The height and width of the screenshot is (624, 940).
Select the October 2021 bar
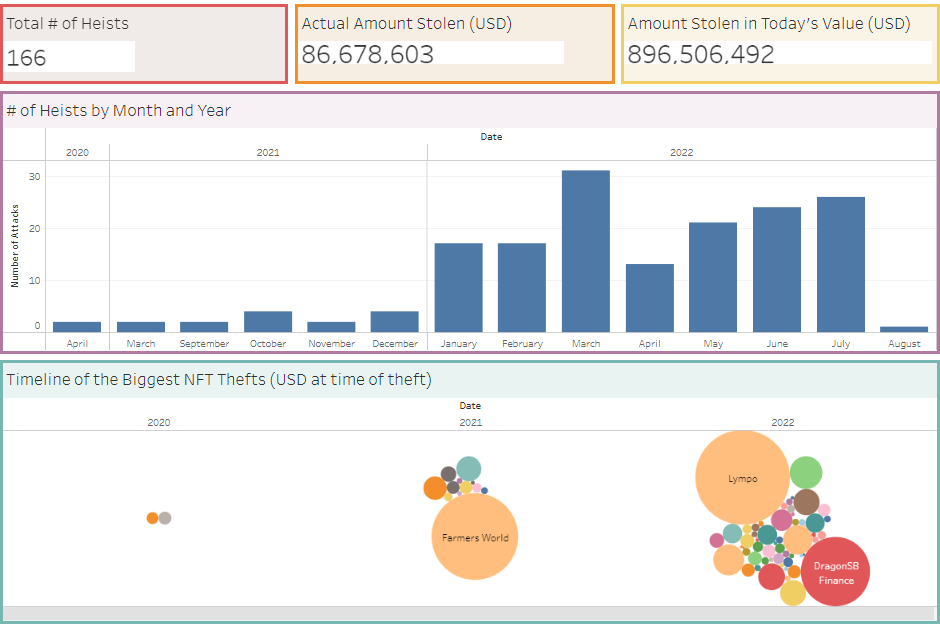coord(268,322)
